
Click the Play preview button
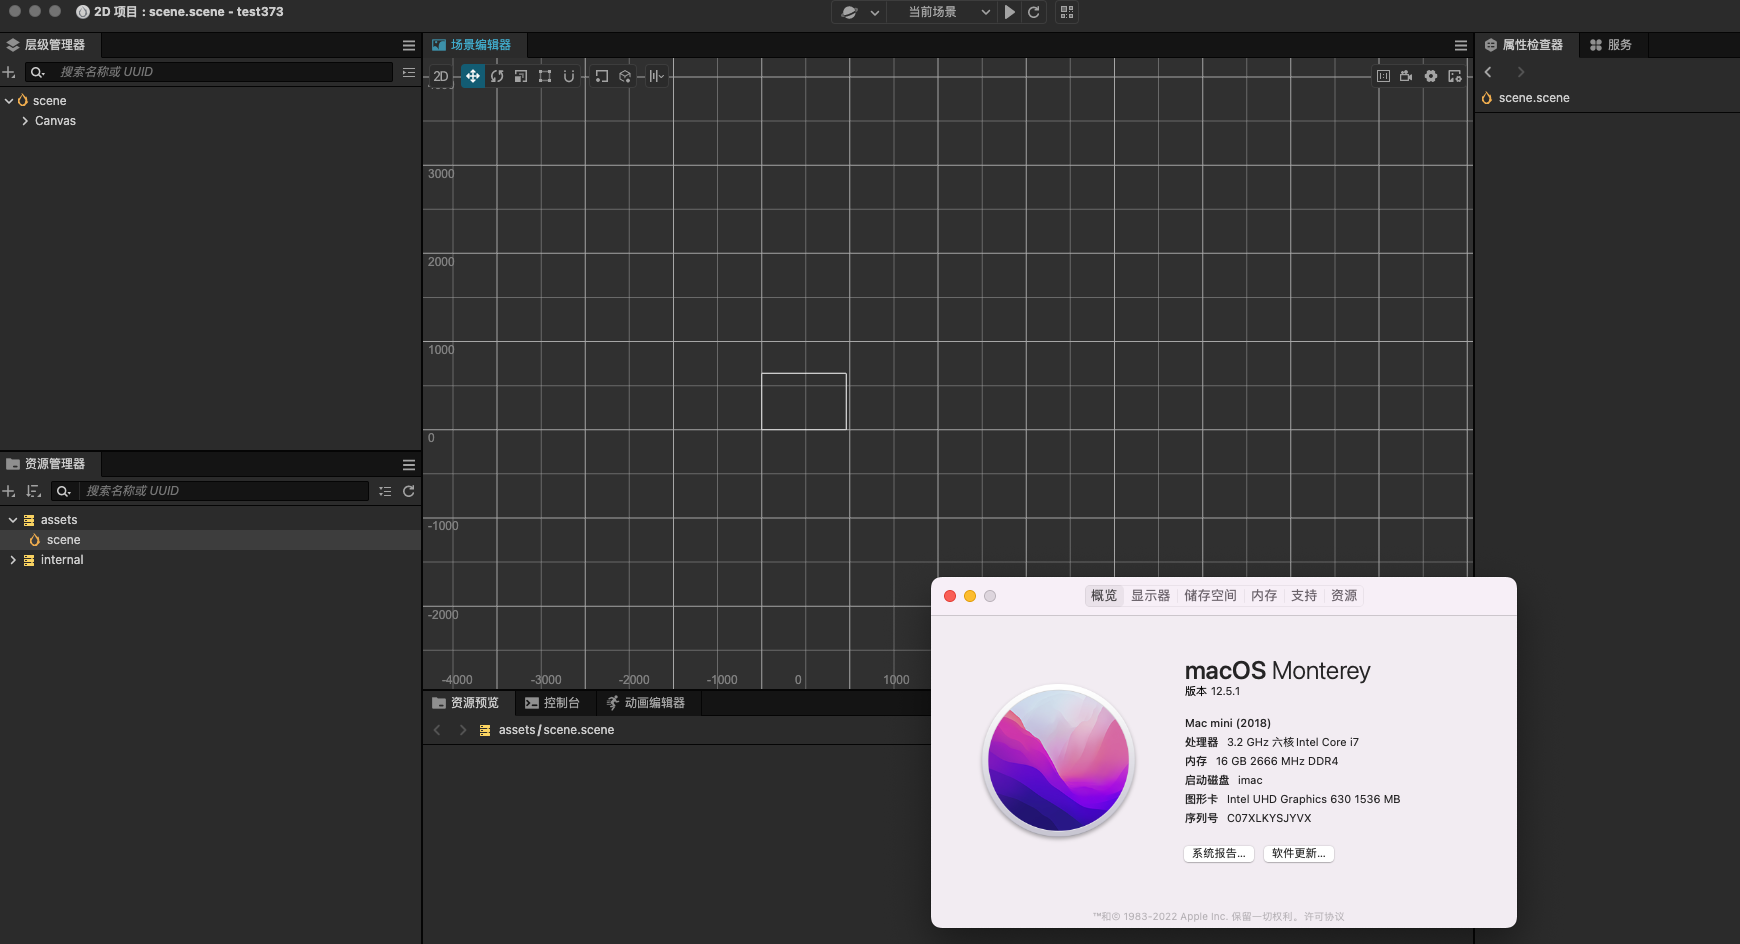click(1010, 12)
